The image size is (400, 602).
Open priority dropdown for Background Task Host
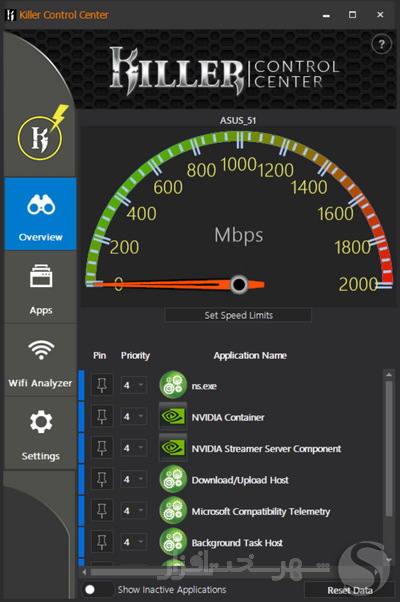pyautogui.click(x=133, y=542)
